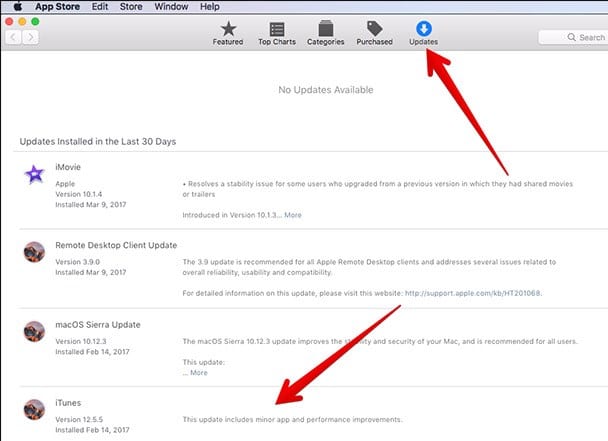Open the support.apple.com HT201068 link
The height and width of the screenshot is (441, 608).
pyautogui.click(x=473, y=293)
